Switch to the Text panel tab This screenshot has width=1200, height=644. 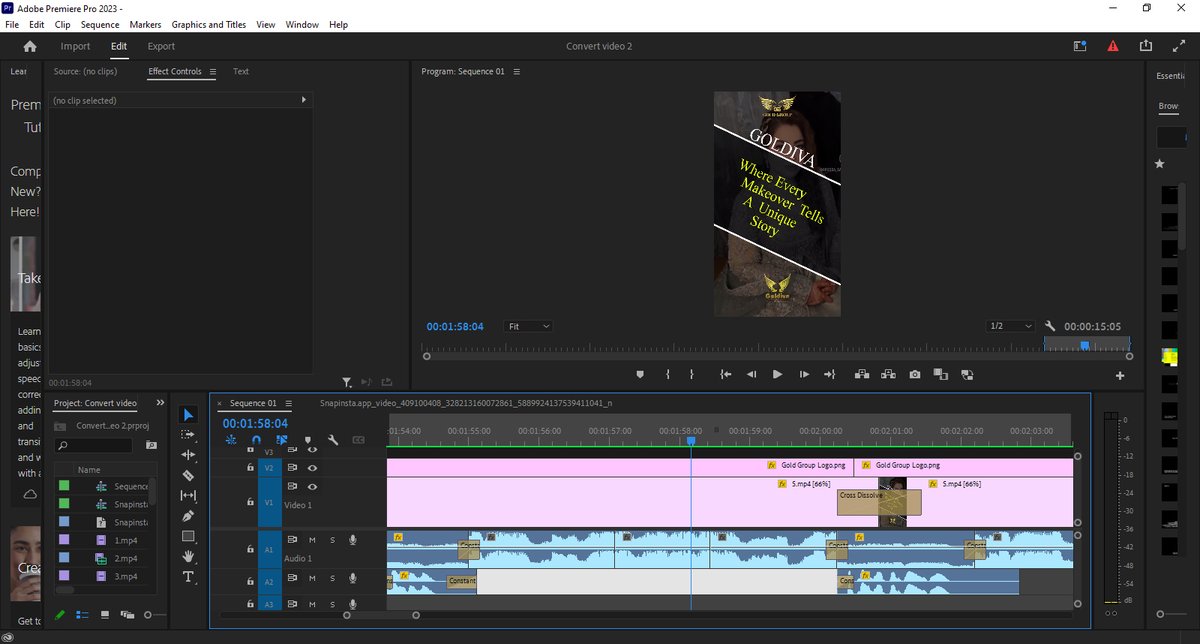(x=241, y=71)
